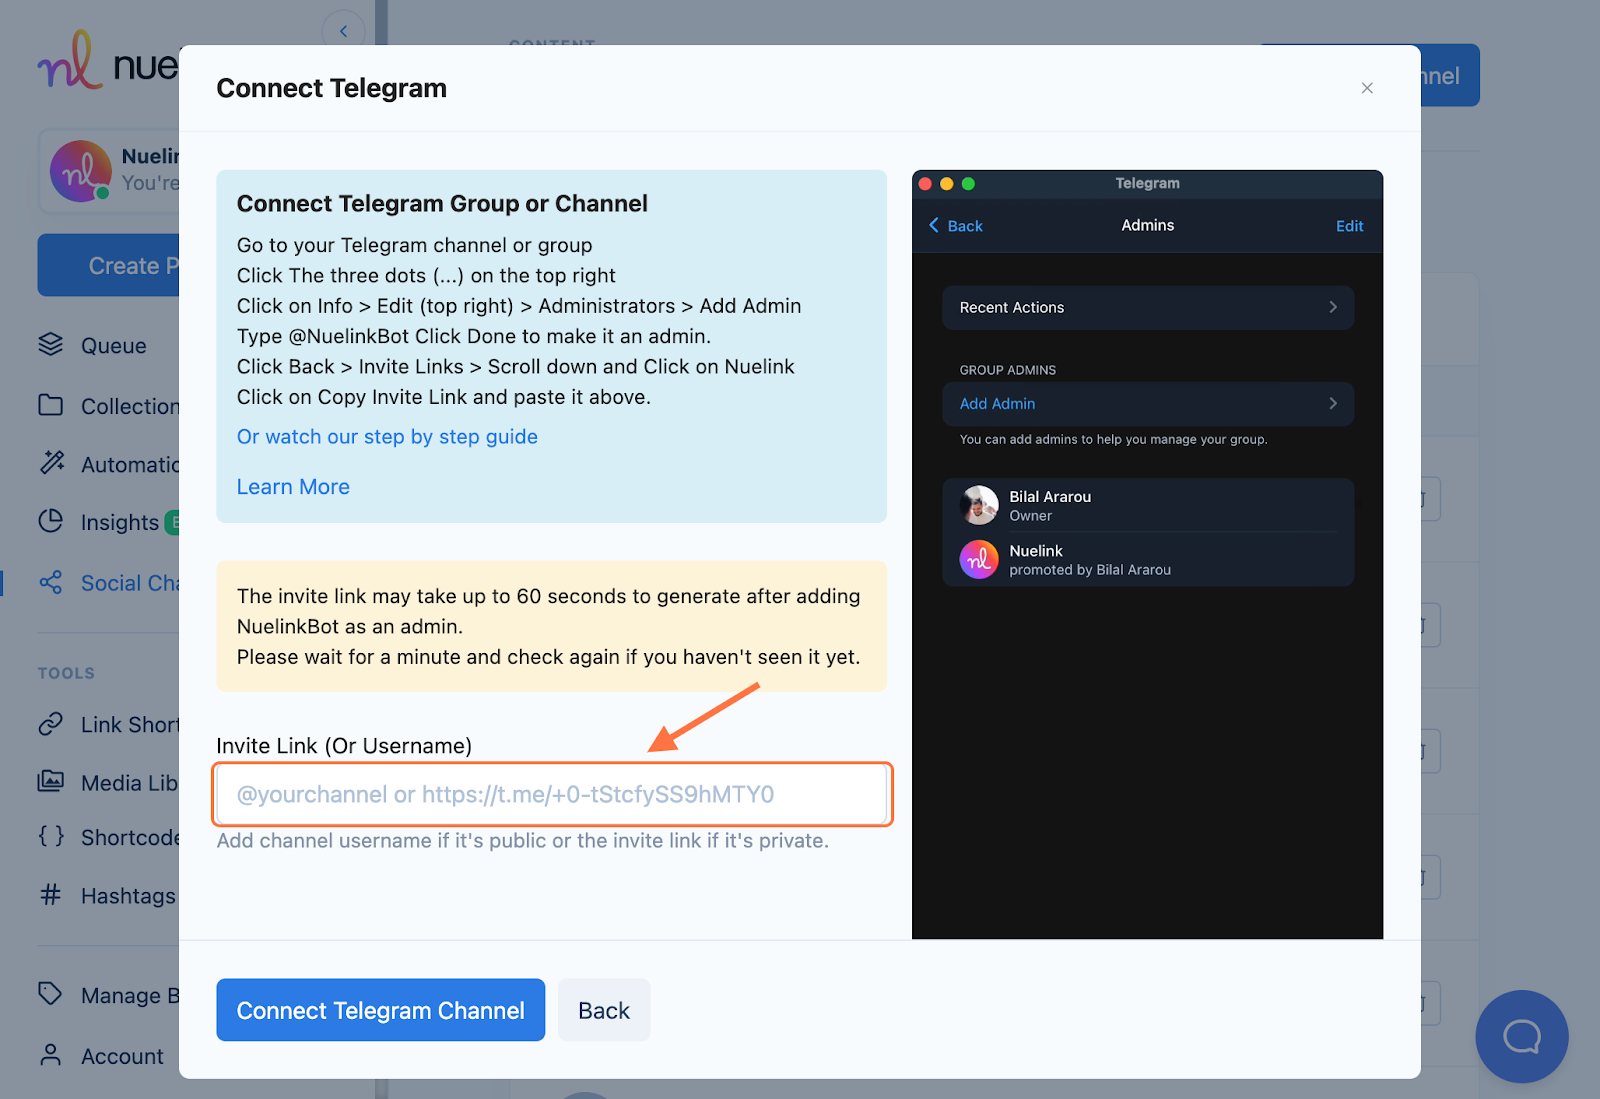The width and height of the screenshot is (1600, 1099).
Task: Click the Account person icon
Action: point(50,1055)
